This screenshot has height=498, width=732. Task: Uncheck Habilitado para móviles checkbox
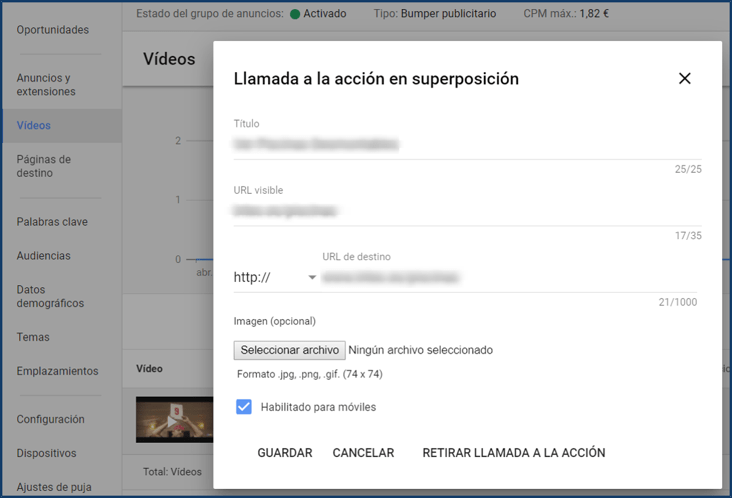244,407
